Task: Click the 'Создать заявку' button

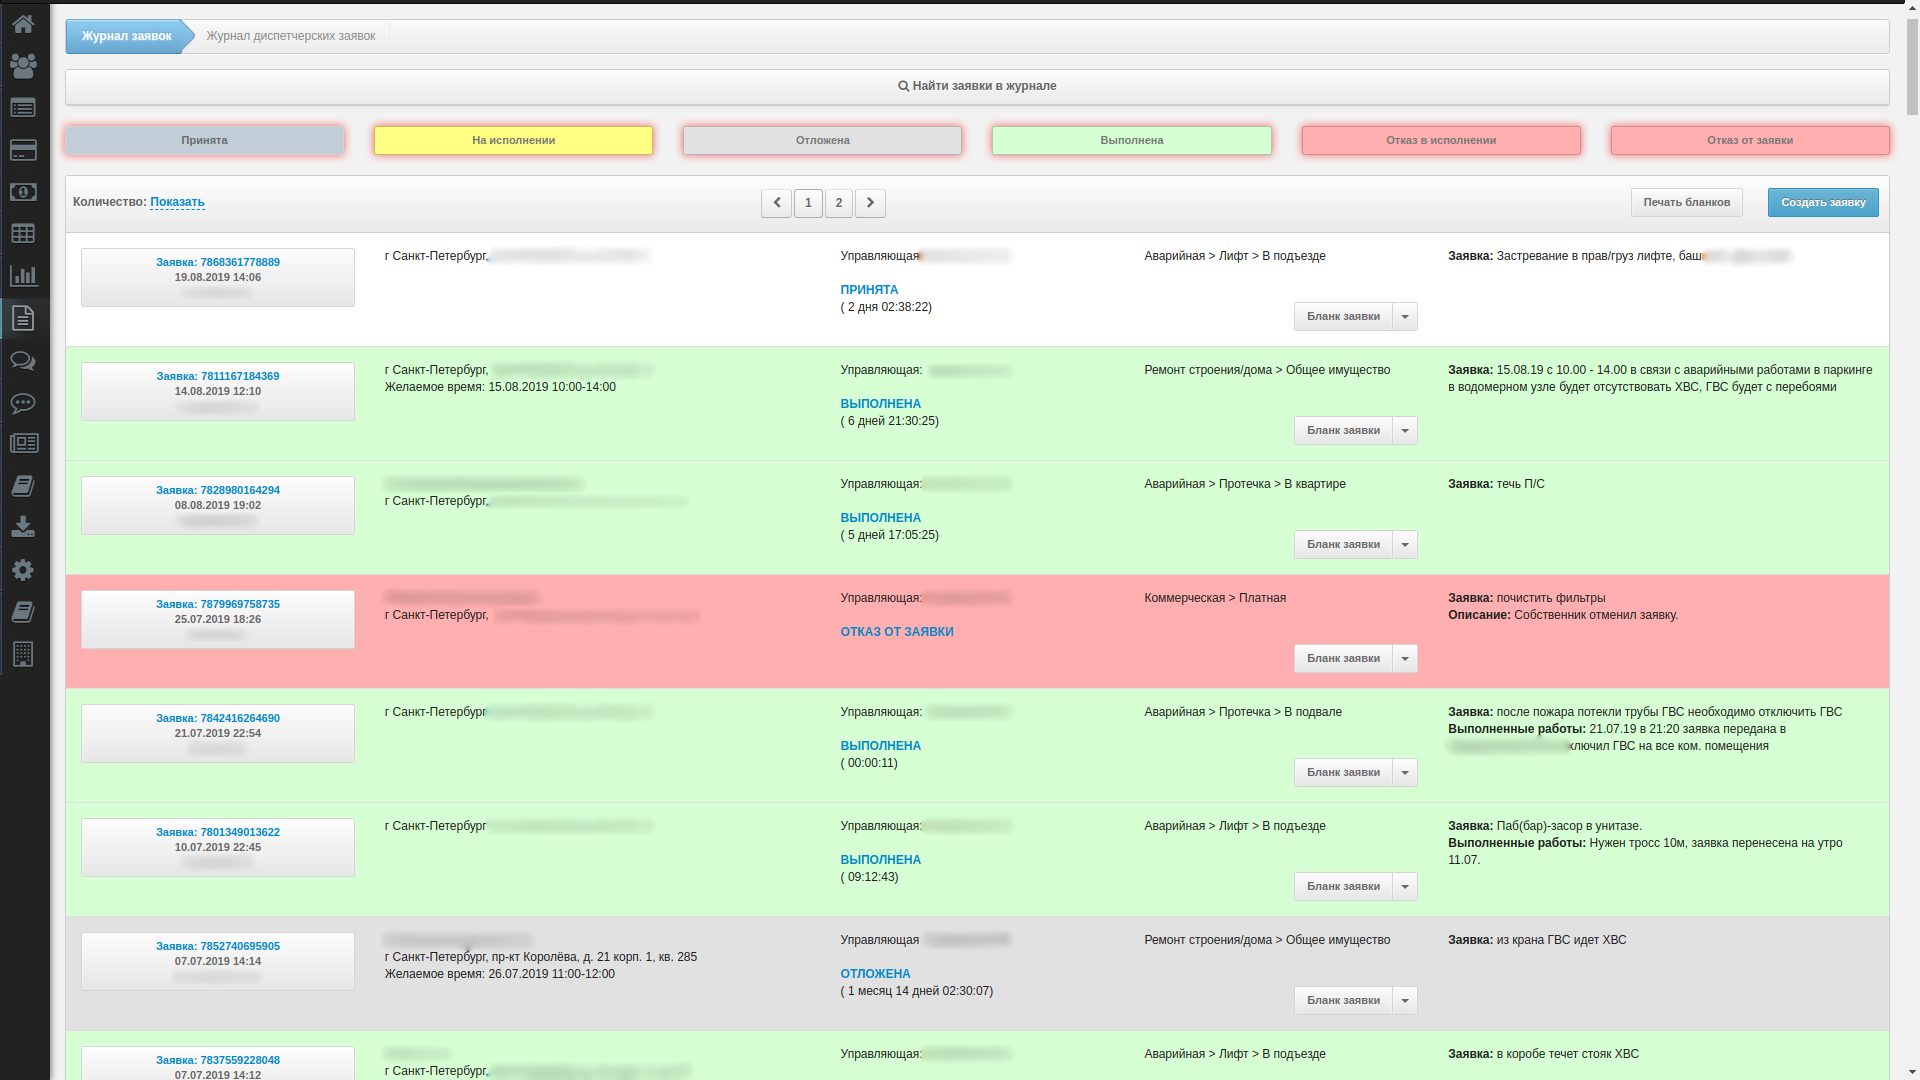Action: click(1822, 203)
